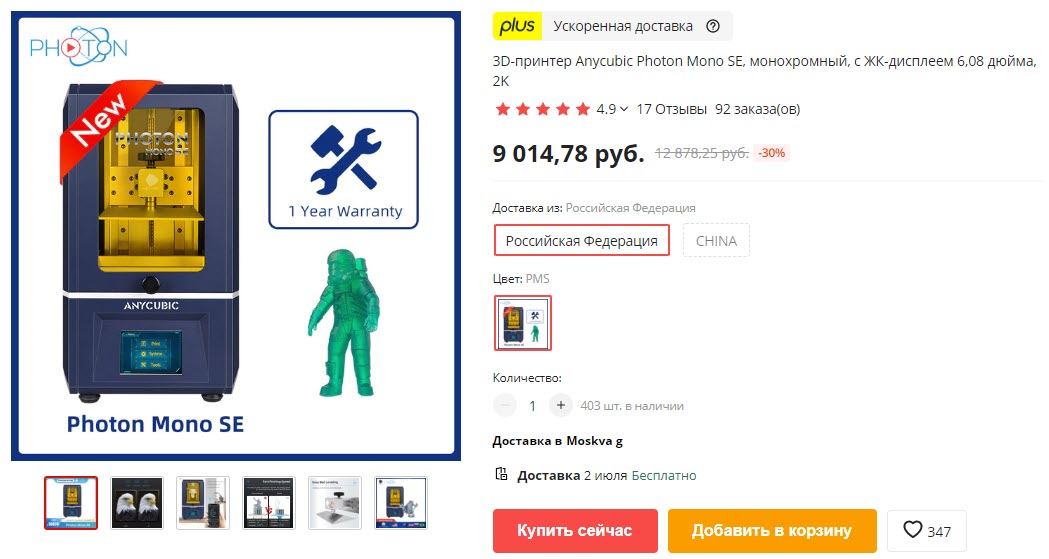Image resolution: width=1049 pixels, height=559 pixels.
Task: Open the third gallery thumbnail with phone
Action: (203, 503)
